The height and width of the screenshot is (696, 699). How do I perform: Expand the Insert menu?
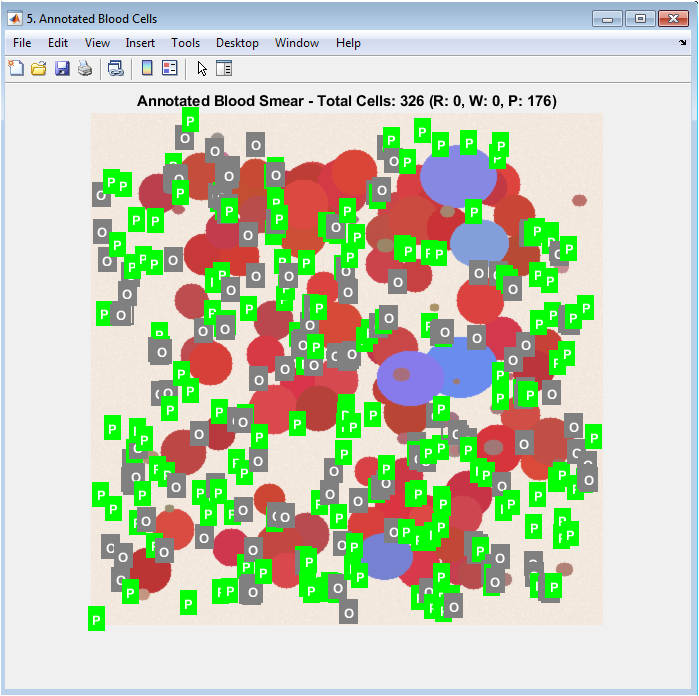[140, 43]
